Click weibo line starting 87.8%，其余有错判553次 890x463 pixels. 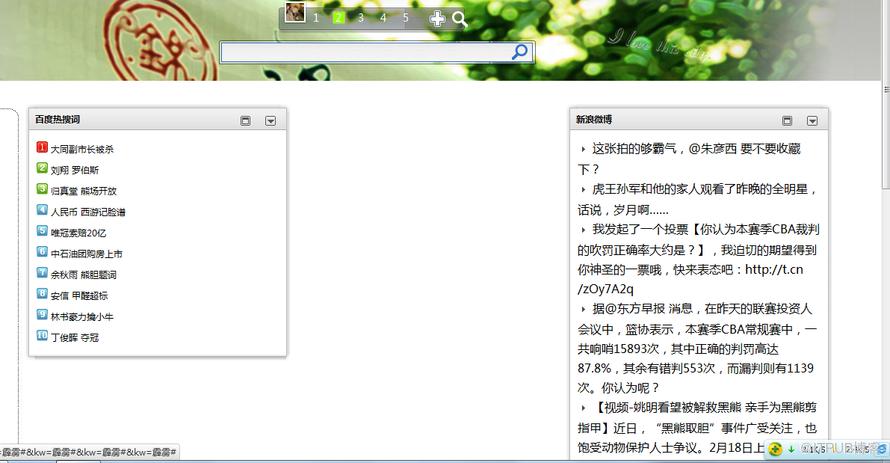[x=696, y=368]
